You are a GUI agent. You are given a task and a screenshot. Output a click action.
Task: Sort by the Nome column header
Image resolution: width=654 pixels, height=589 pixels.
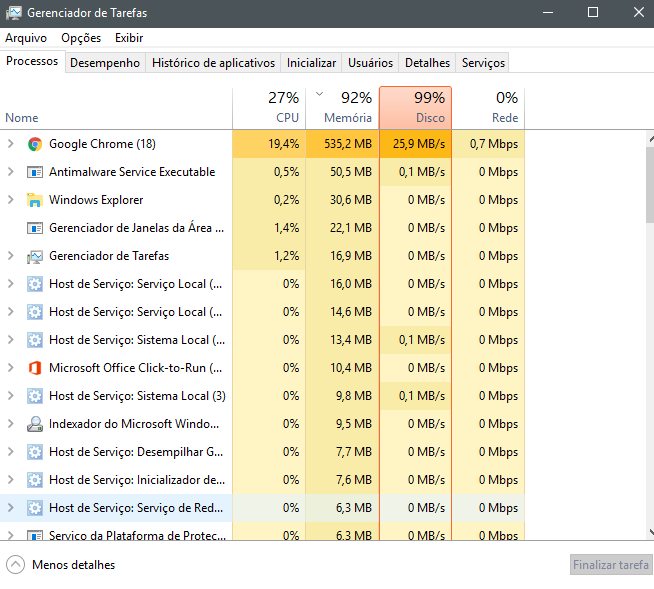[x=116, y=108]
